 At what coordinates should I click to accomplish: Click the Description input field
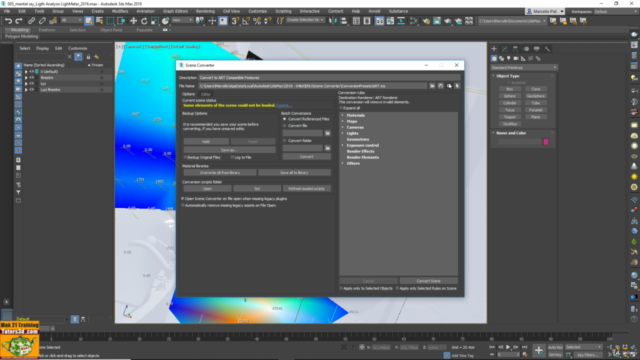(x=329, y=78)
